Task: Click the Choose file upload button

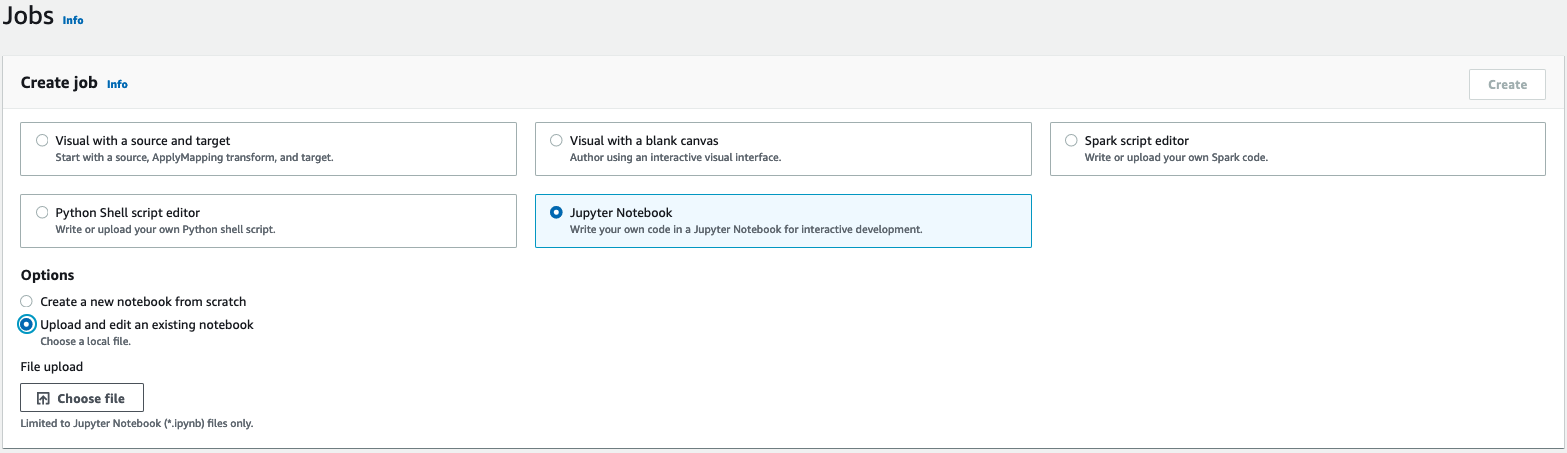Action: pyautogui.click(x=82, y=398)
